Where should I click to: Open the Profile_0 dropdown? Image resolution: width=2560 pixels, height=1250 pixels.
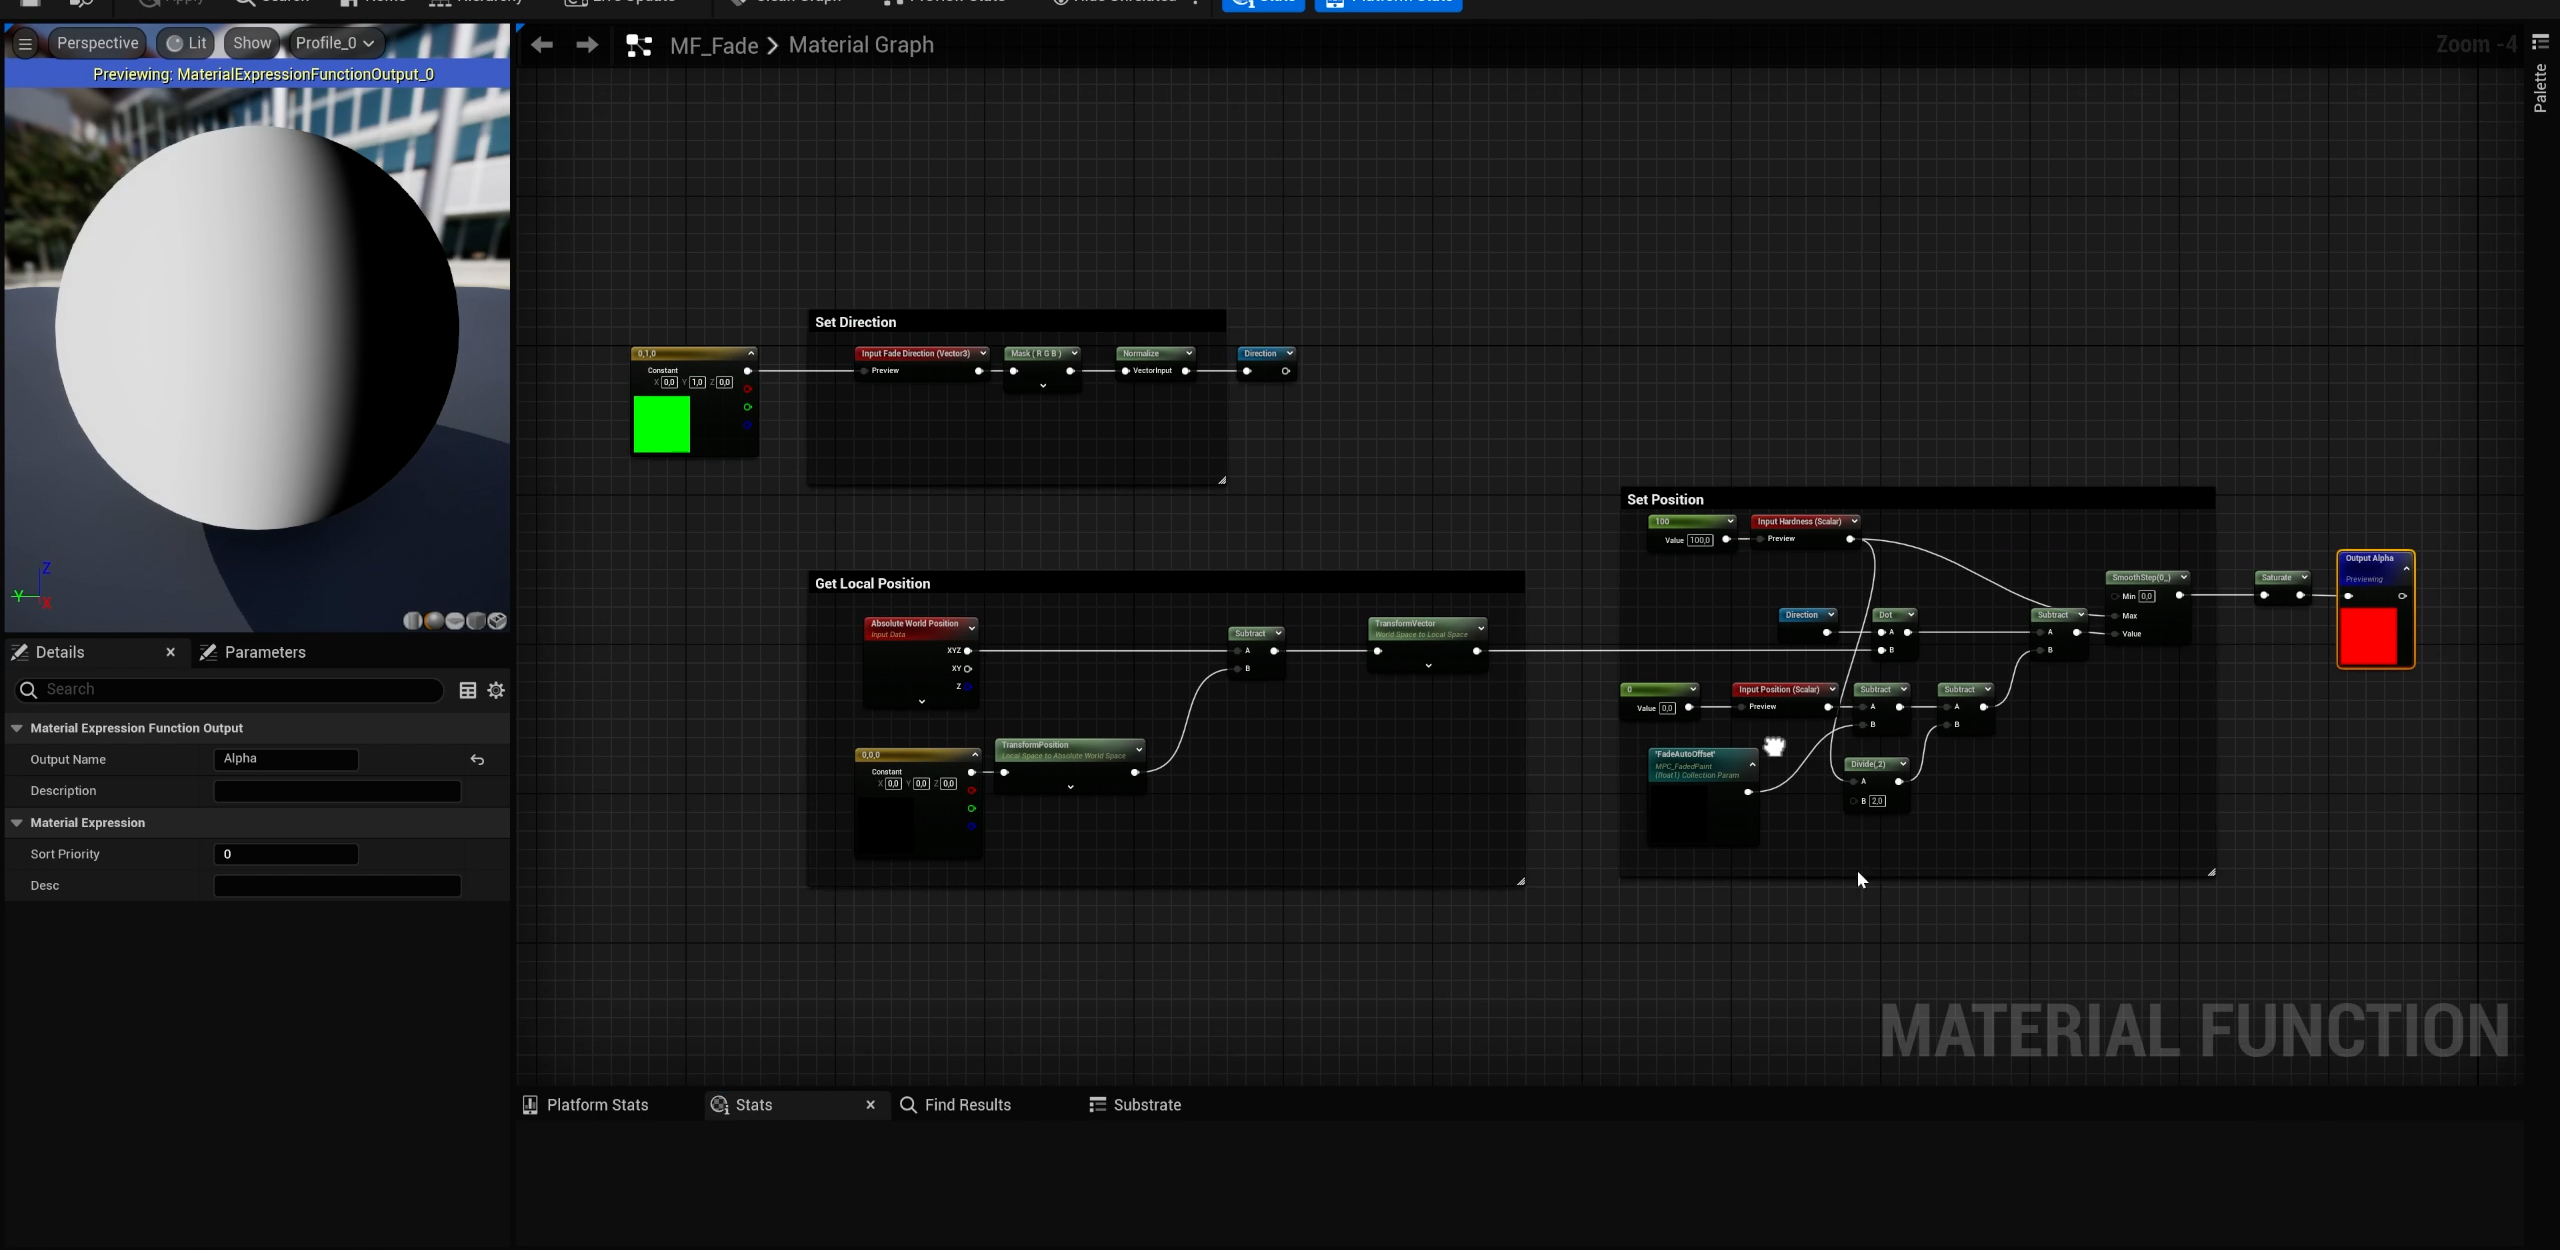335,43
